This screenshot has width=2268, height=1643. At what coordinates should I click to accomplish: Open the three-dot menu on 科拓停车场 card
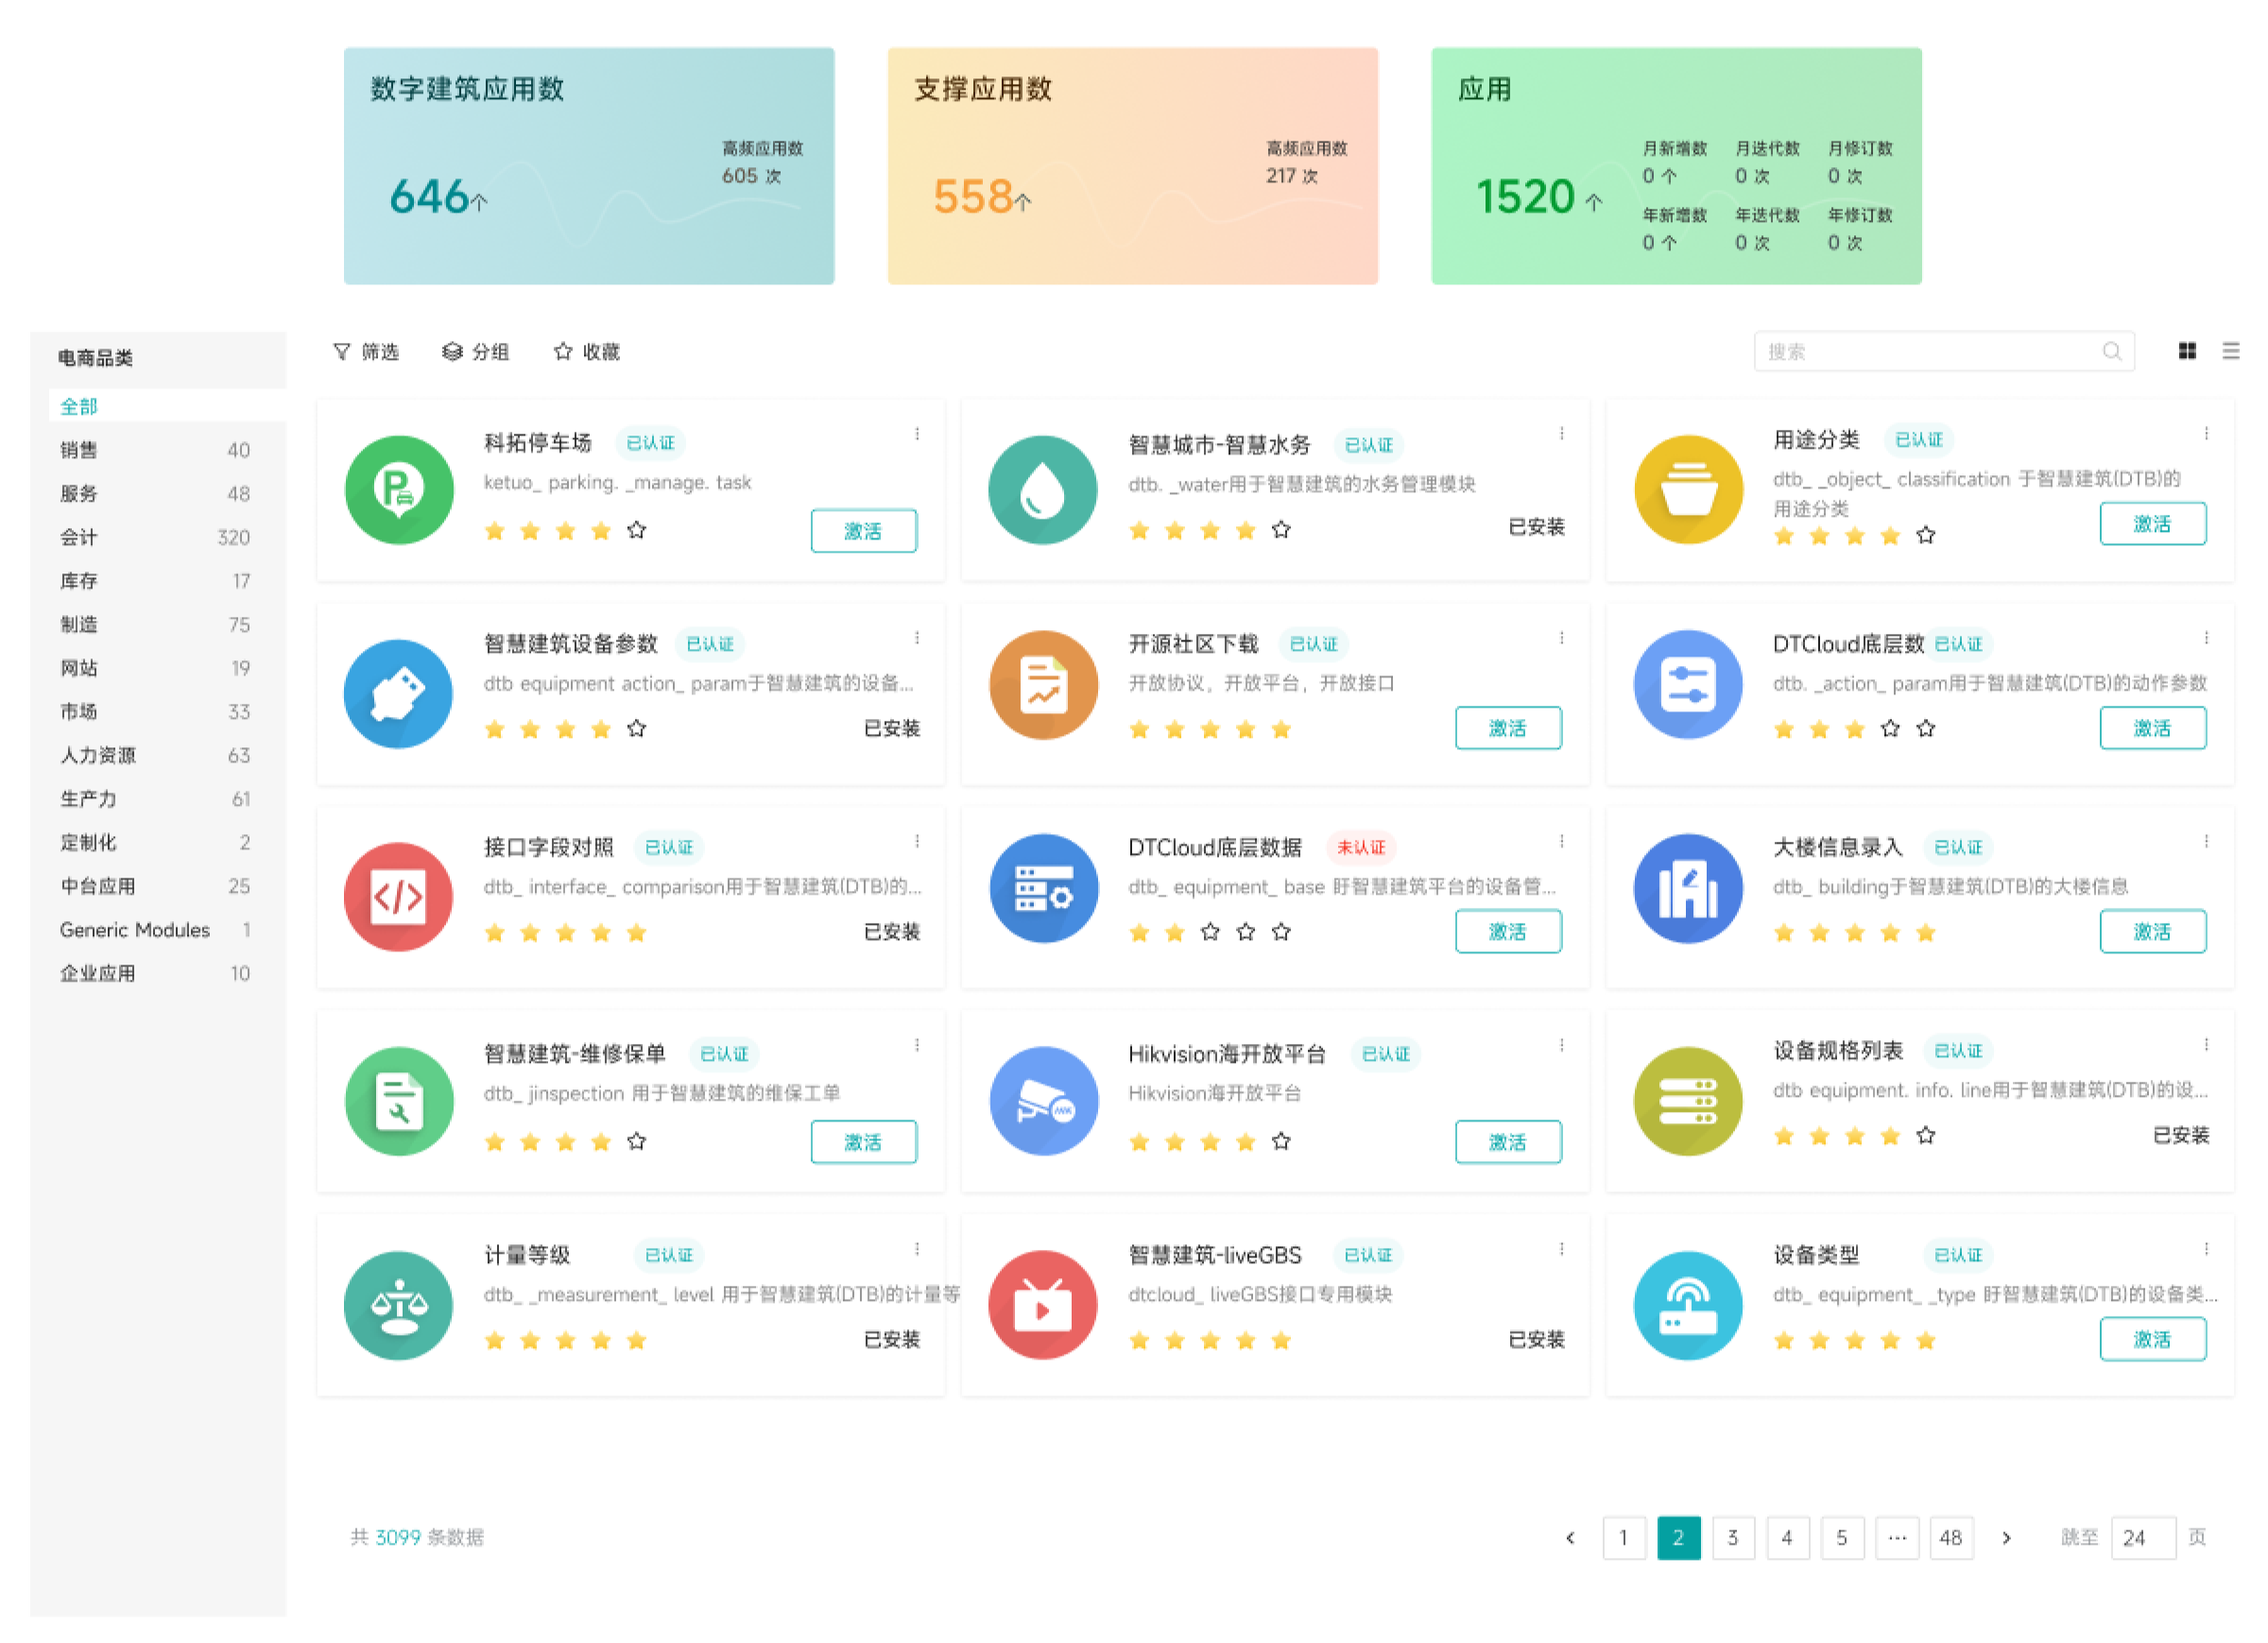(x=918, y=433)
